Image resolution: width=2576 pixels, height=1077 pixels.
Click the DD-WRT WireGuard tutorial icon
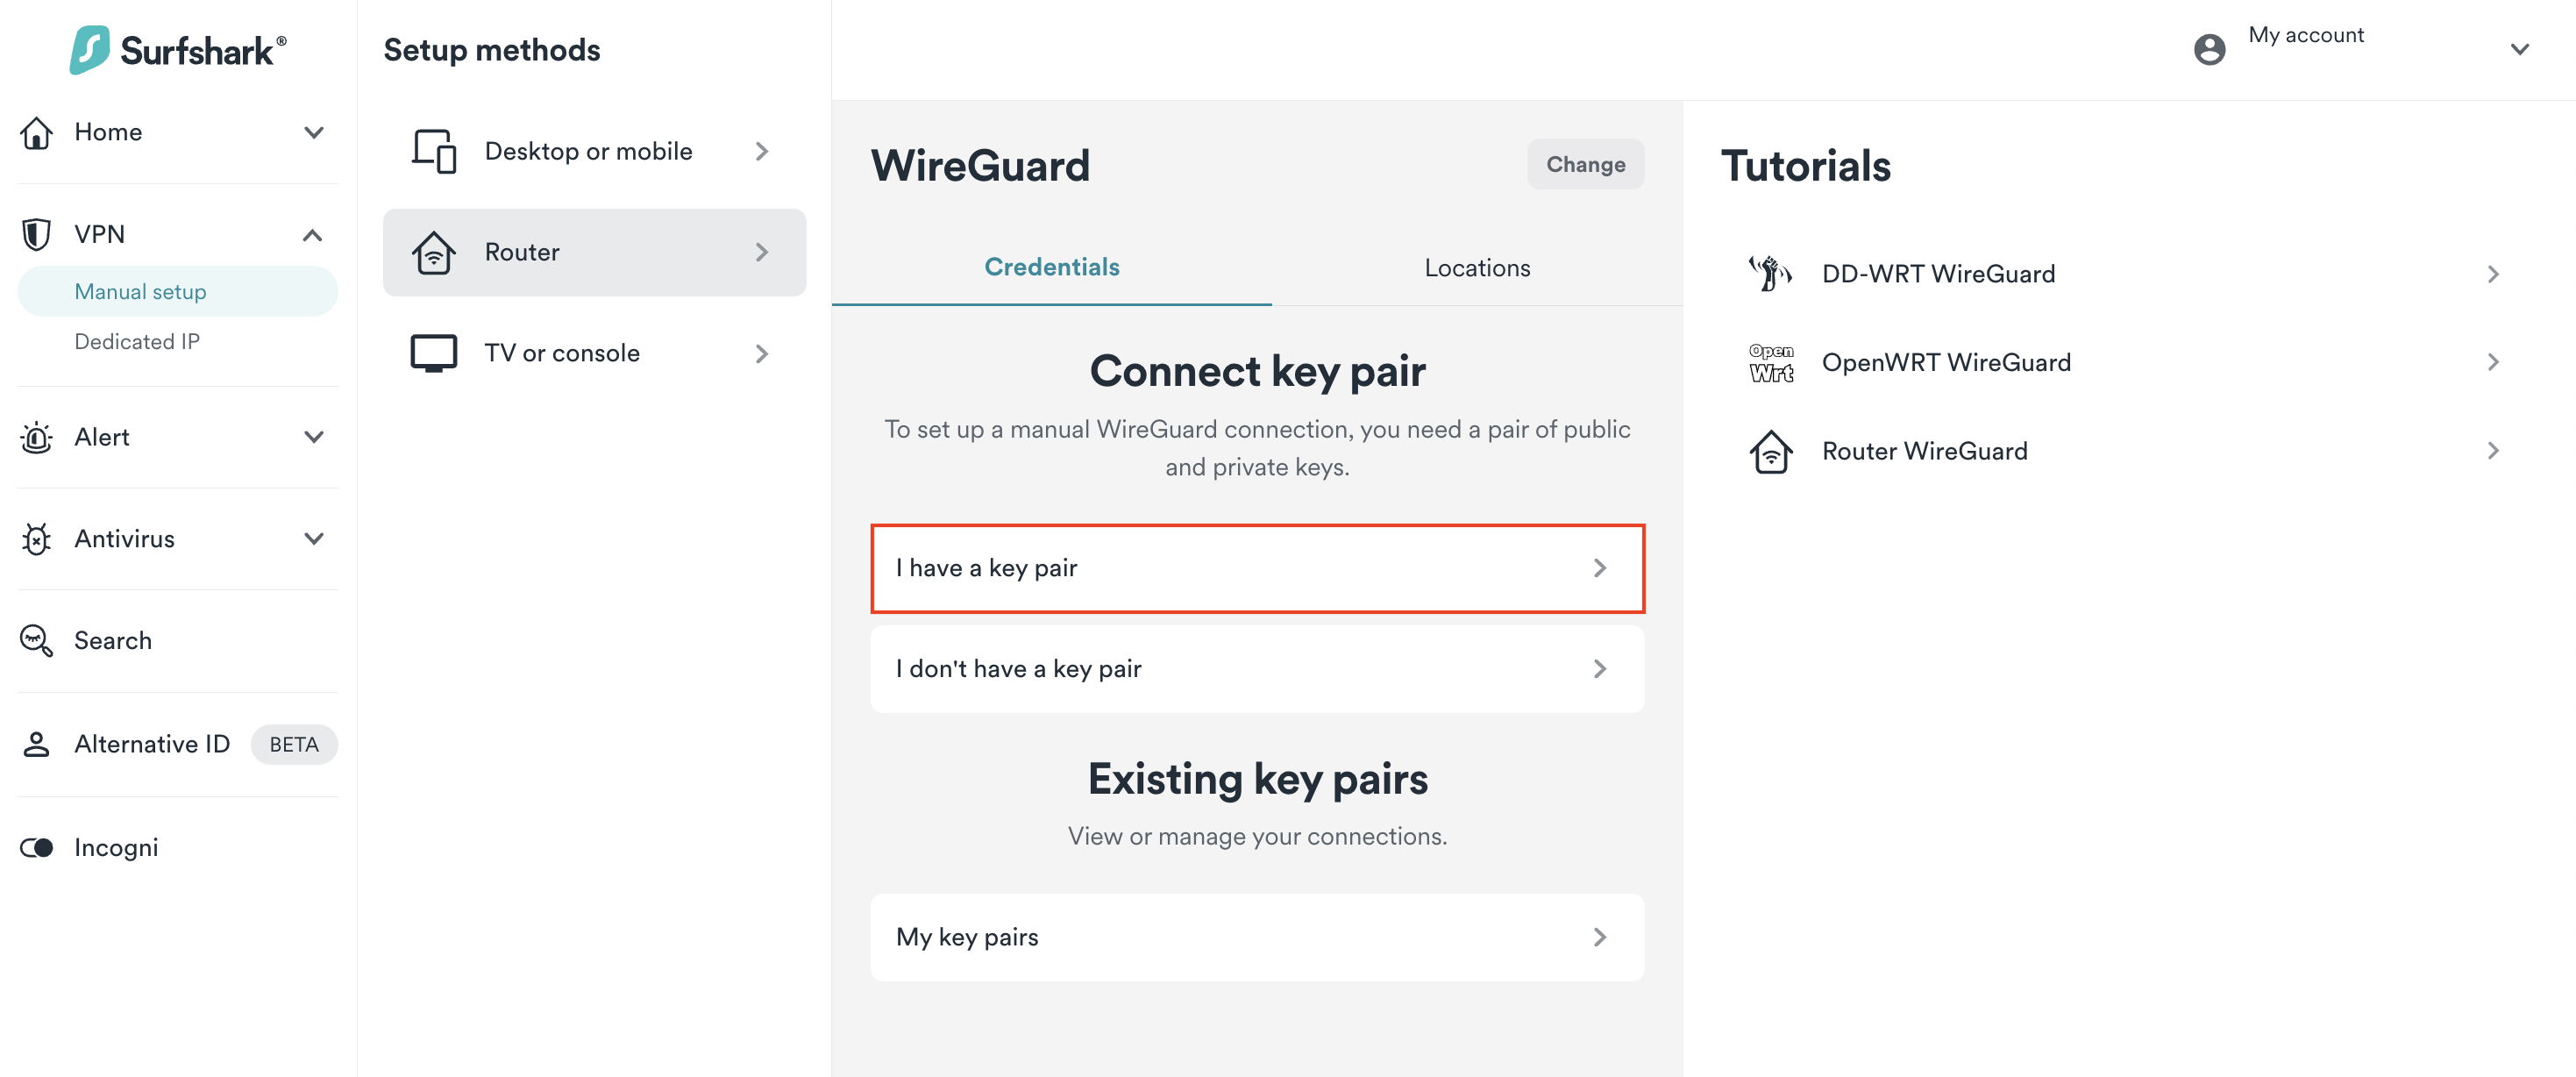pyautogui.click(x=1770, y=273)
